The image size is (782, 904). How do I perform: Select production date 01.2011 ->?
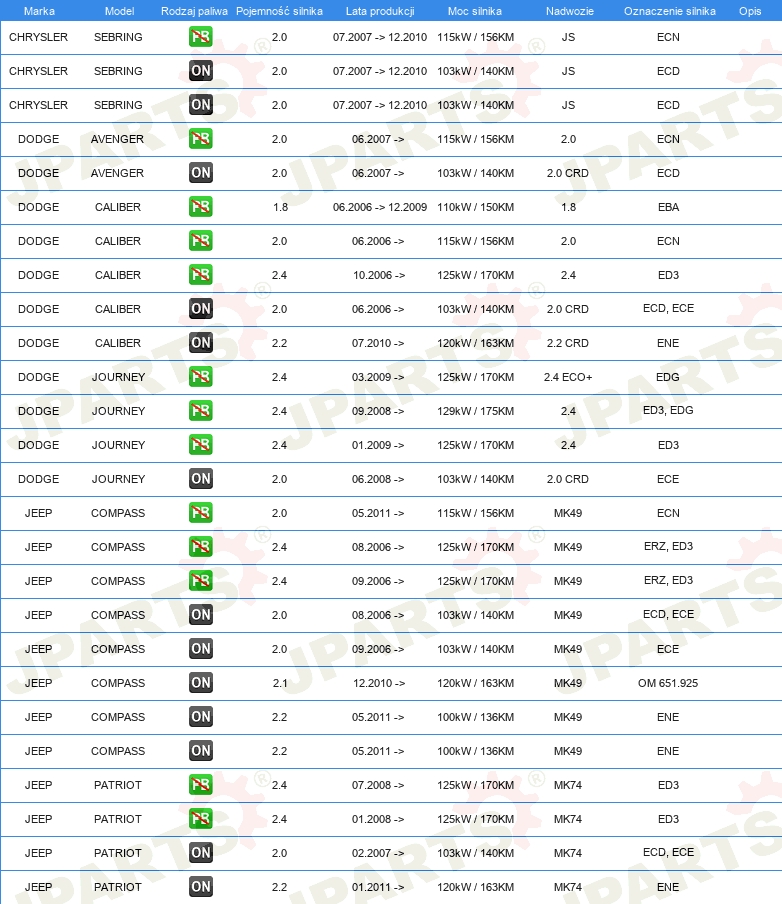(378, 887)
